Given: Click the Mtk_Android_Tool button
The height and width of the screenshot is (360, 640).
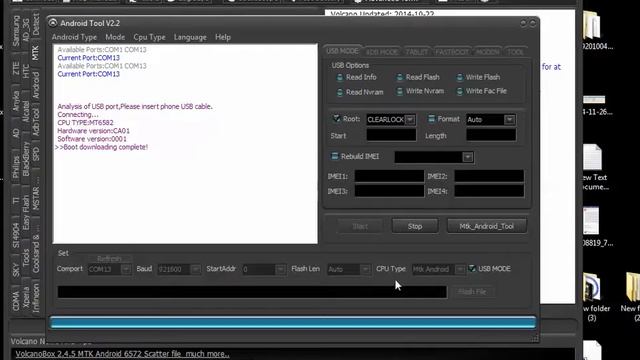Looking at the screenshot, I should coord(487,226).
